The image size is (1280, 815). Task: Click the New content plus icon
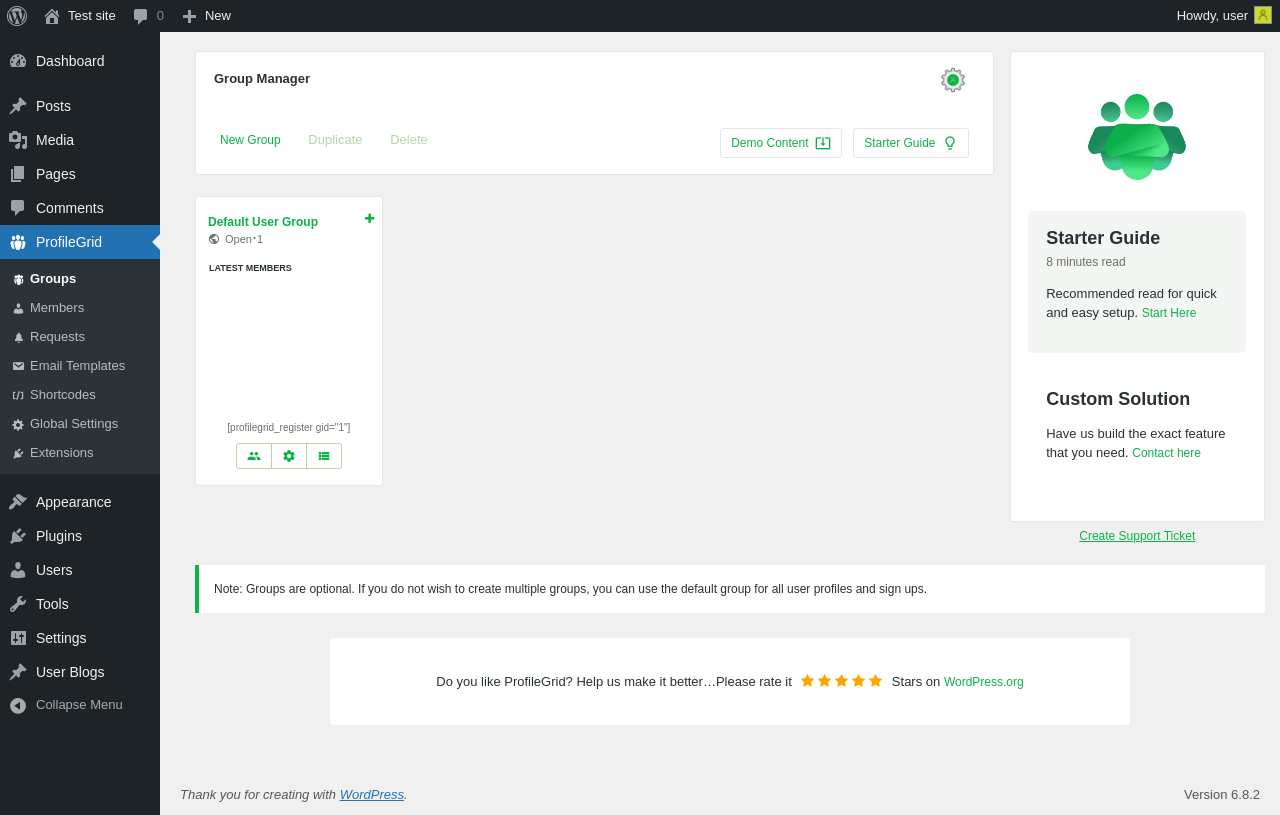[x=189, y=16]
